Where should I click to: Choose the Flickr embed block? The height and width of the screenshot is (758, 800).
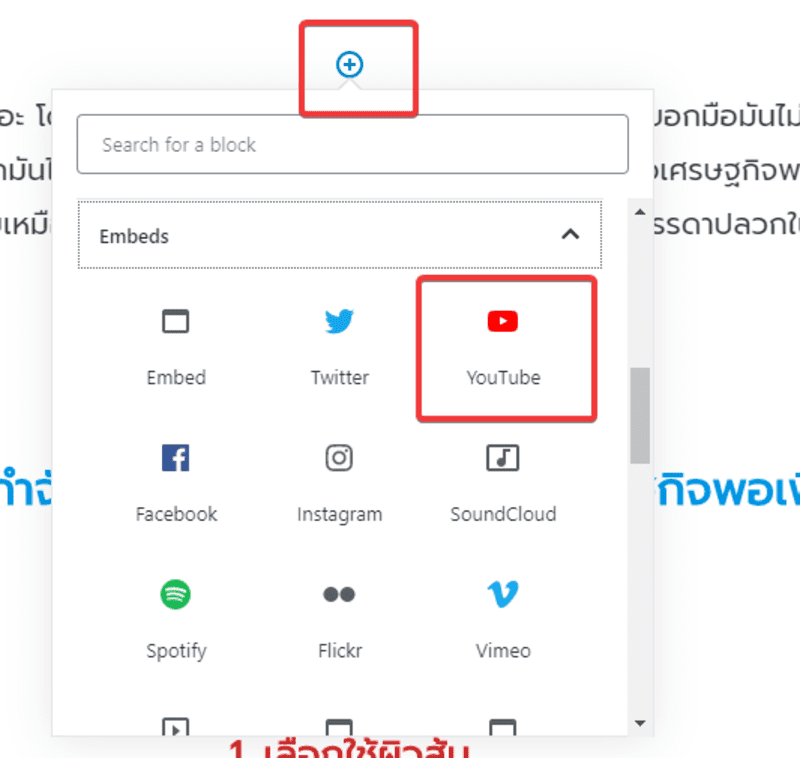tap(339, 621)
